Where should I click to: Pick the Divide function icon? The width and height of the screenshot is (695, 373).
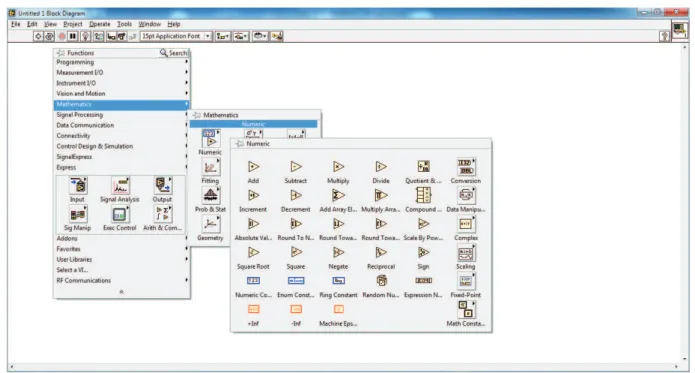[381, 167]
